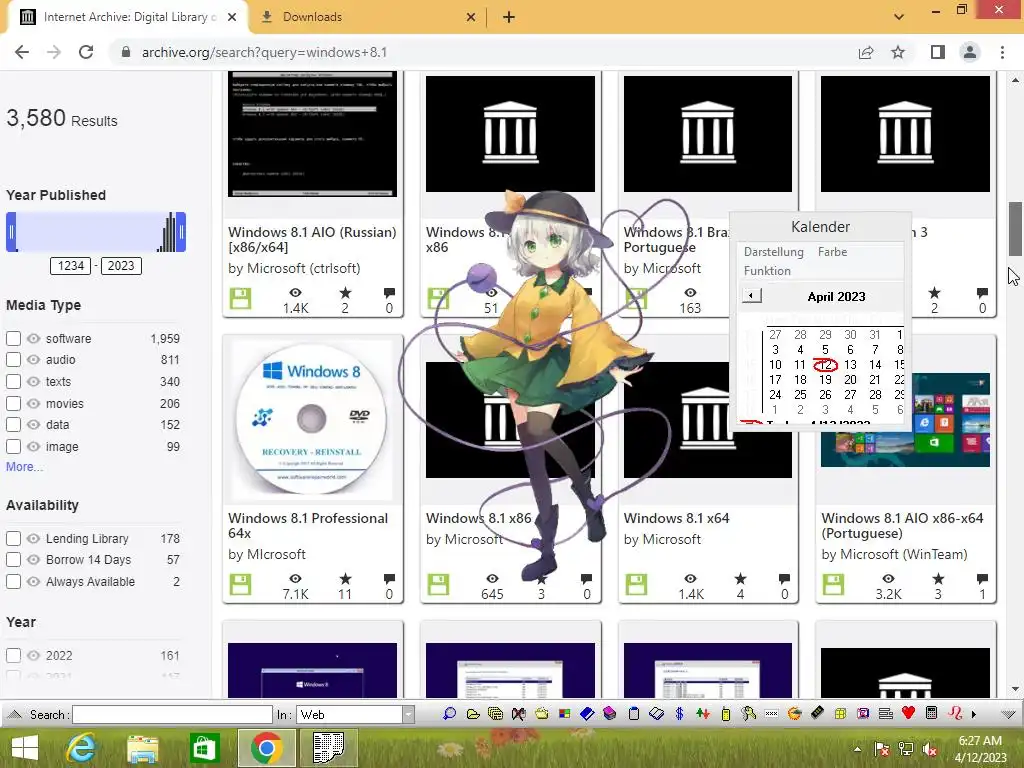Open a new browser tab
This screenshot has width=1024, height=768.
tap(509, 17)
